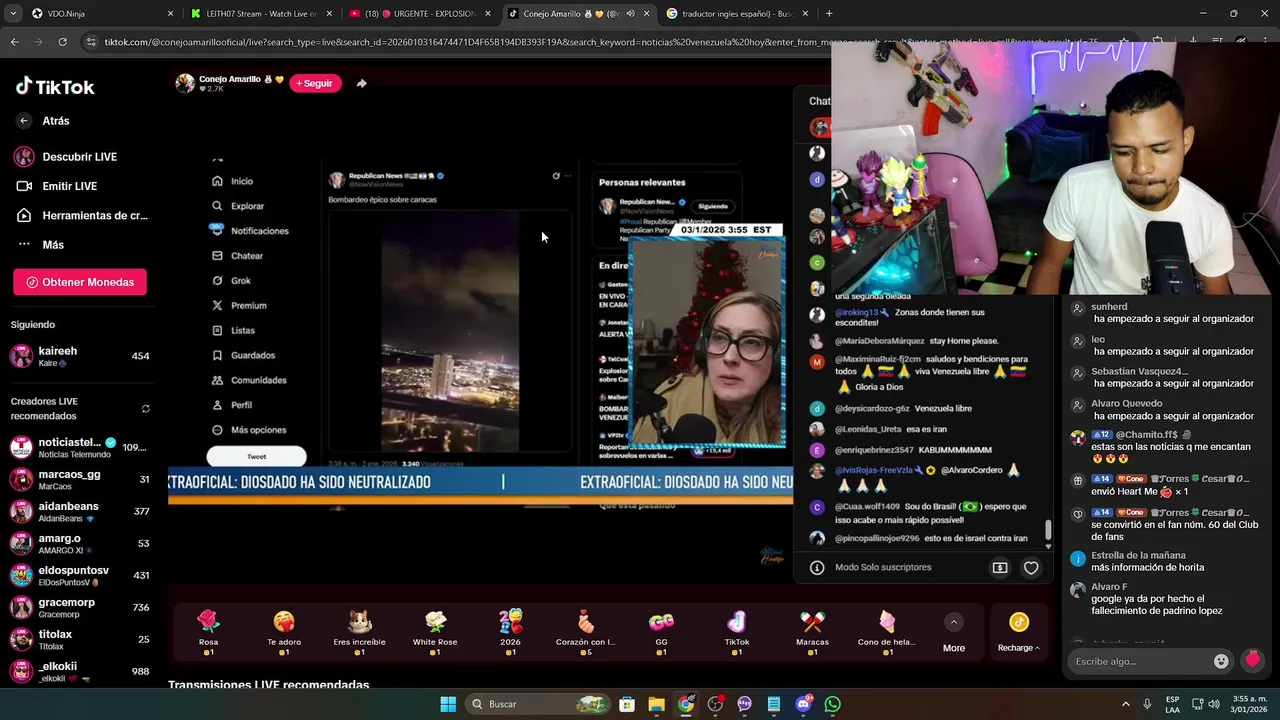The width and height of the screenshot is (1280, 720).
Task: Open the gift money icon in chat
Action: [999, 567]
